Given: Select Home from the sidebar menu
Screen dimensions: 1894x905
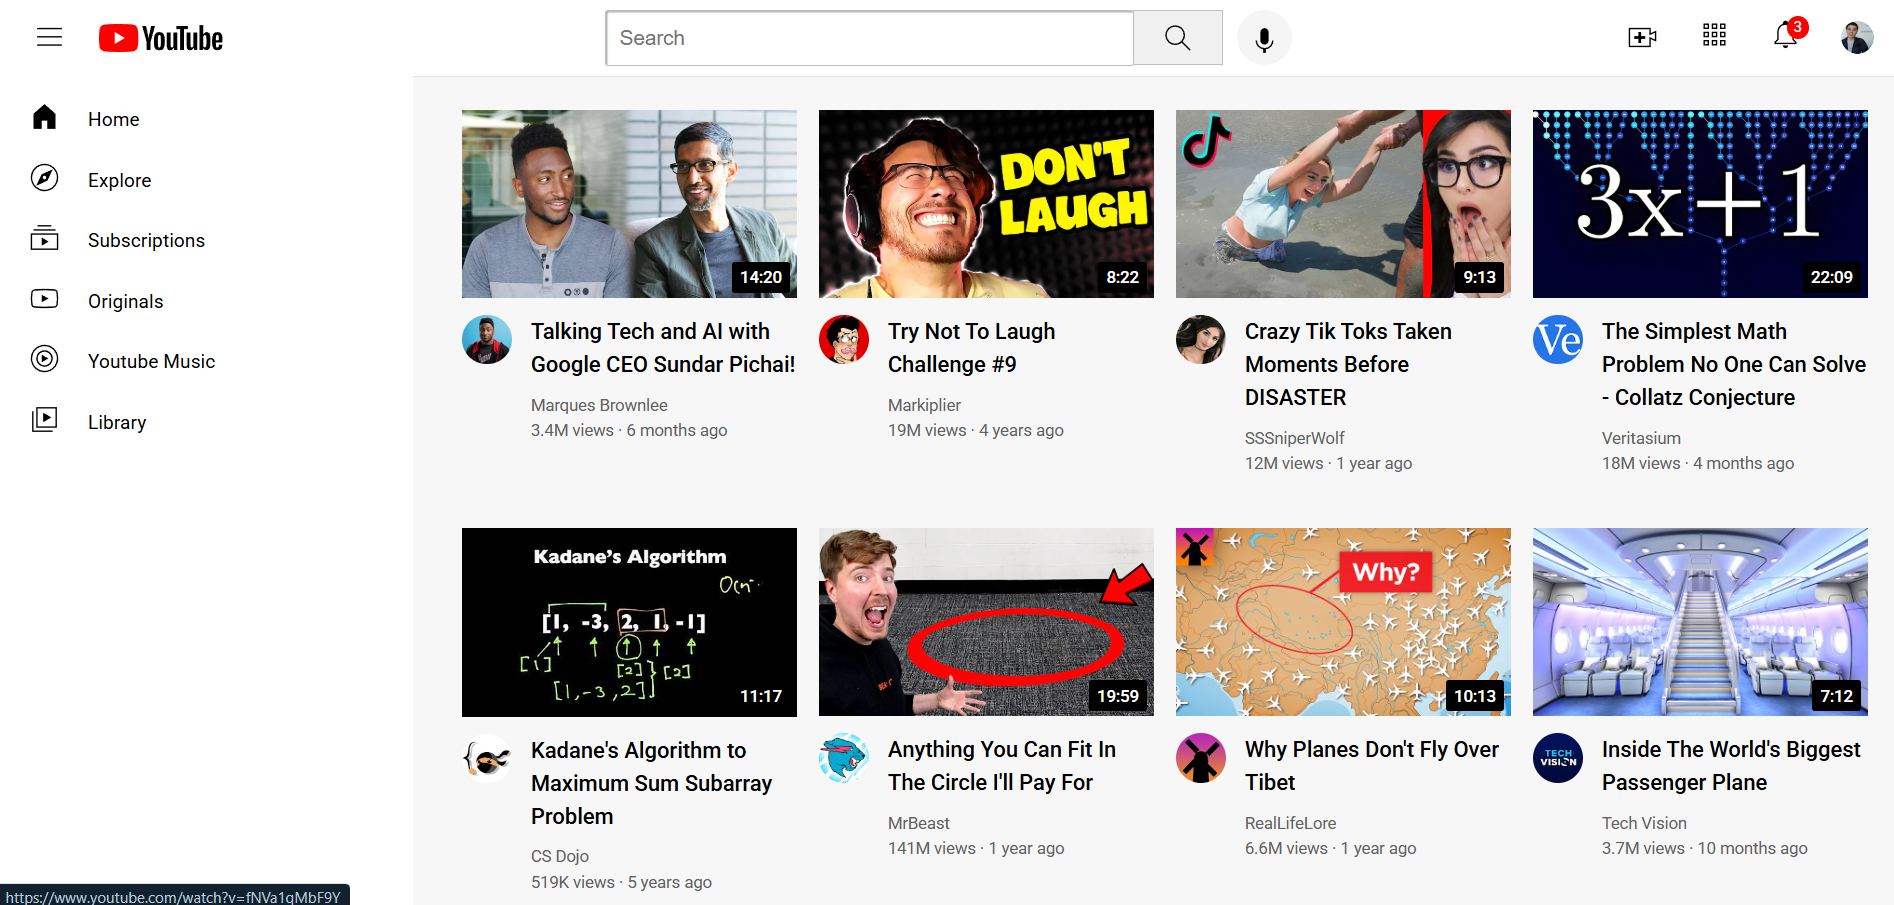Looking at the screenshot, I should point(113,118).
